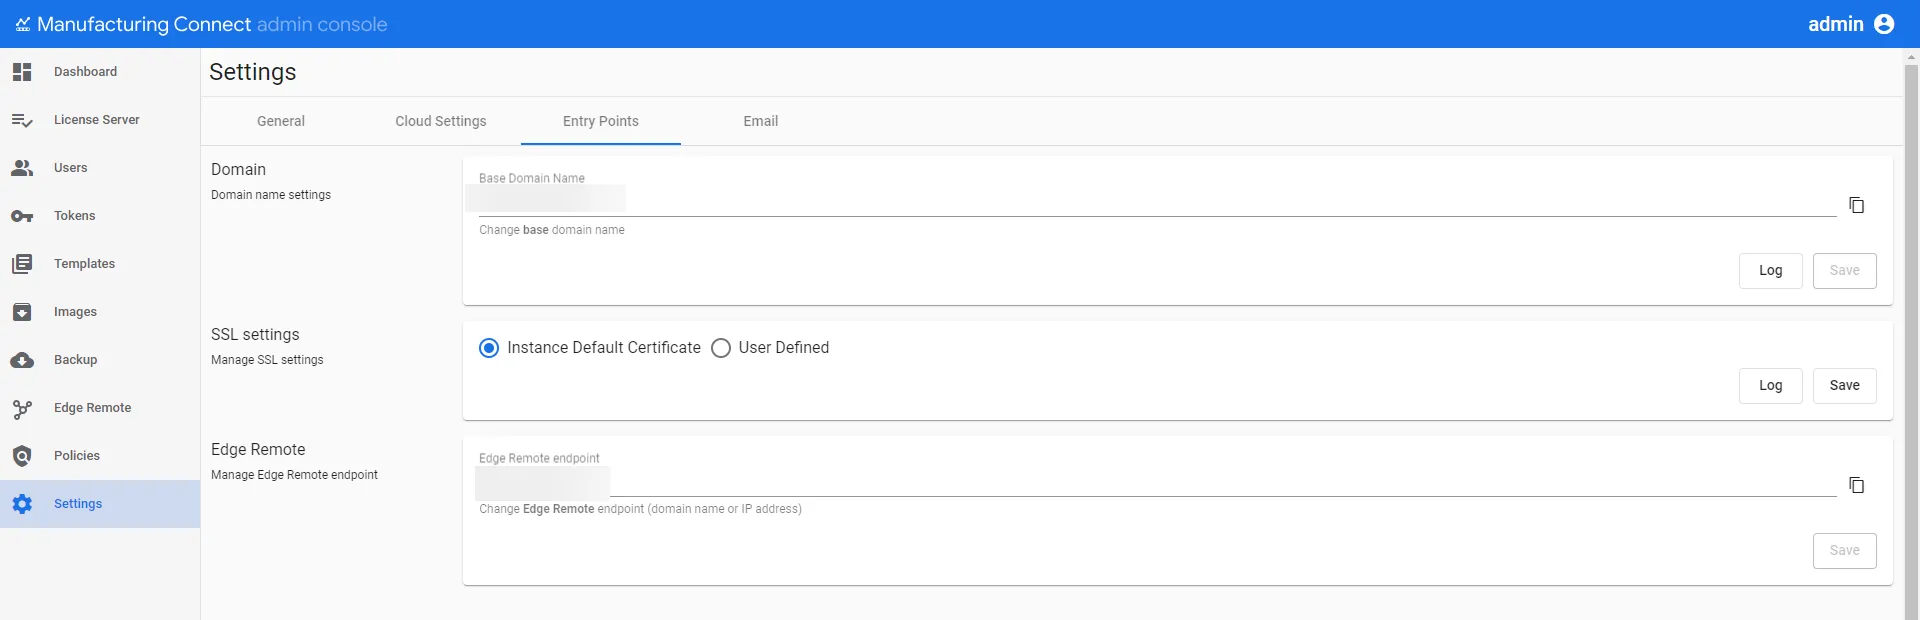Switch to the General tab
1920x620 pixels.
pyautogui.click(x=281, y=121)
